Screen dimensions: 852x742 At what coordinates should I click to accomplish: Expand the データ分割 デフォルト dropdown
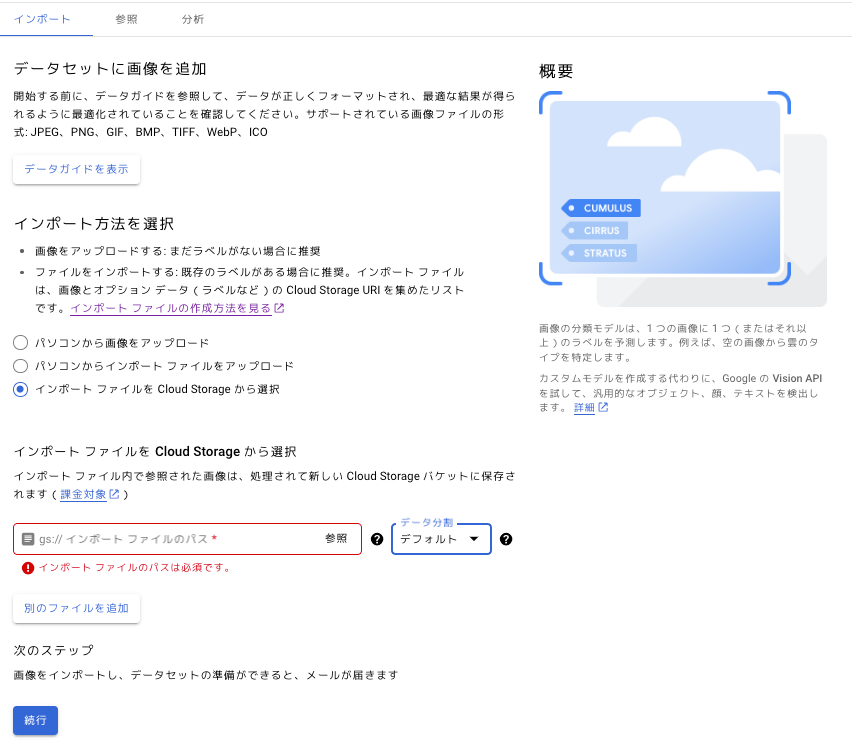click(441, 539)
